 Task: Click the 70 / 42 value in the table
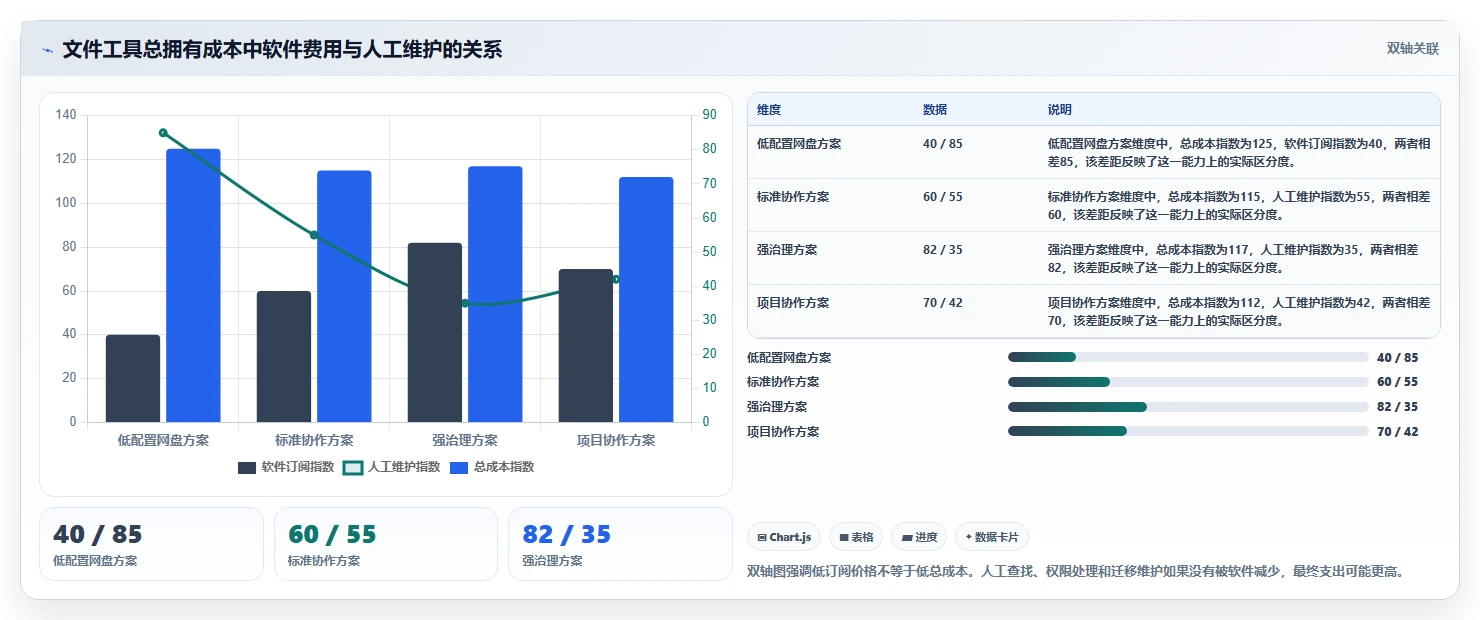tap(943, 303)
